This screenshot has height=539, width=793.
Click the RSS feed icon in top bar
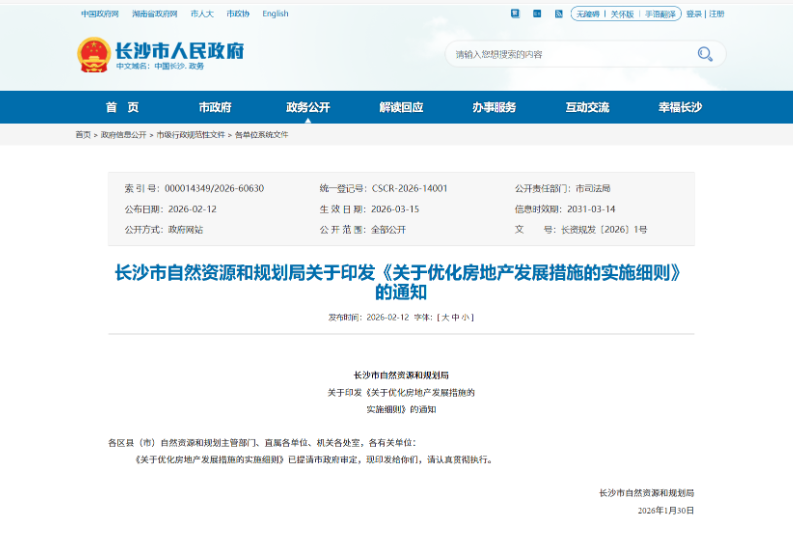559,14
